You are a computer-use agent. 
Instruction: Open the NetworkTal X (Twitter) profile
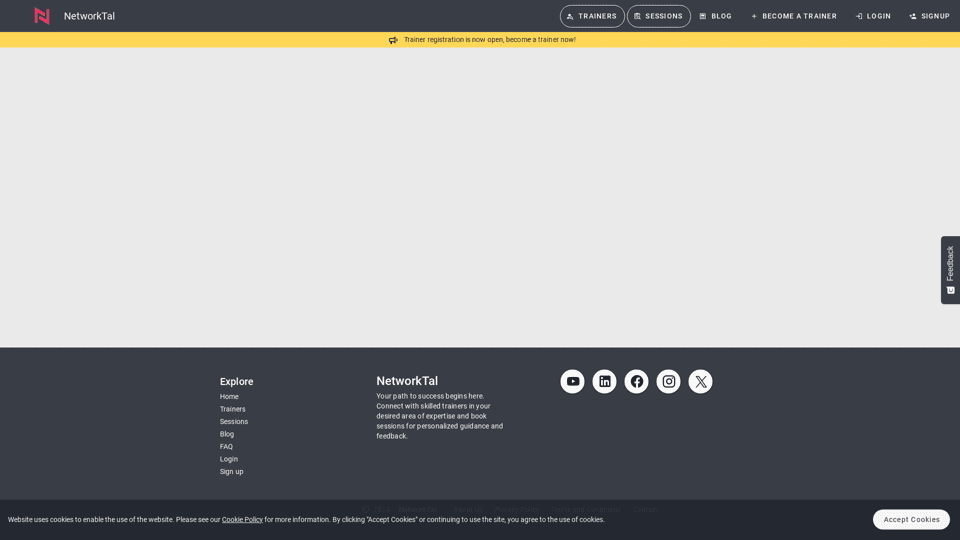(700, 381)
